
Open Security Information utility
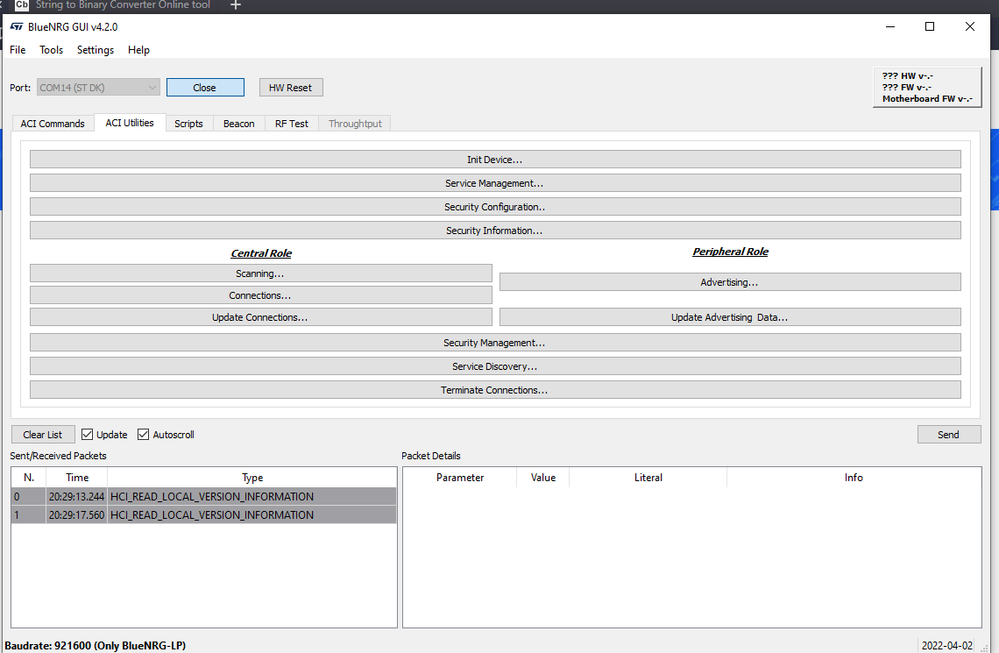coord(495,230)
